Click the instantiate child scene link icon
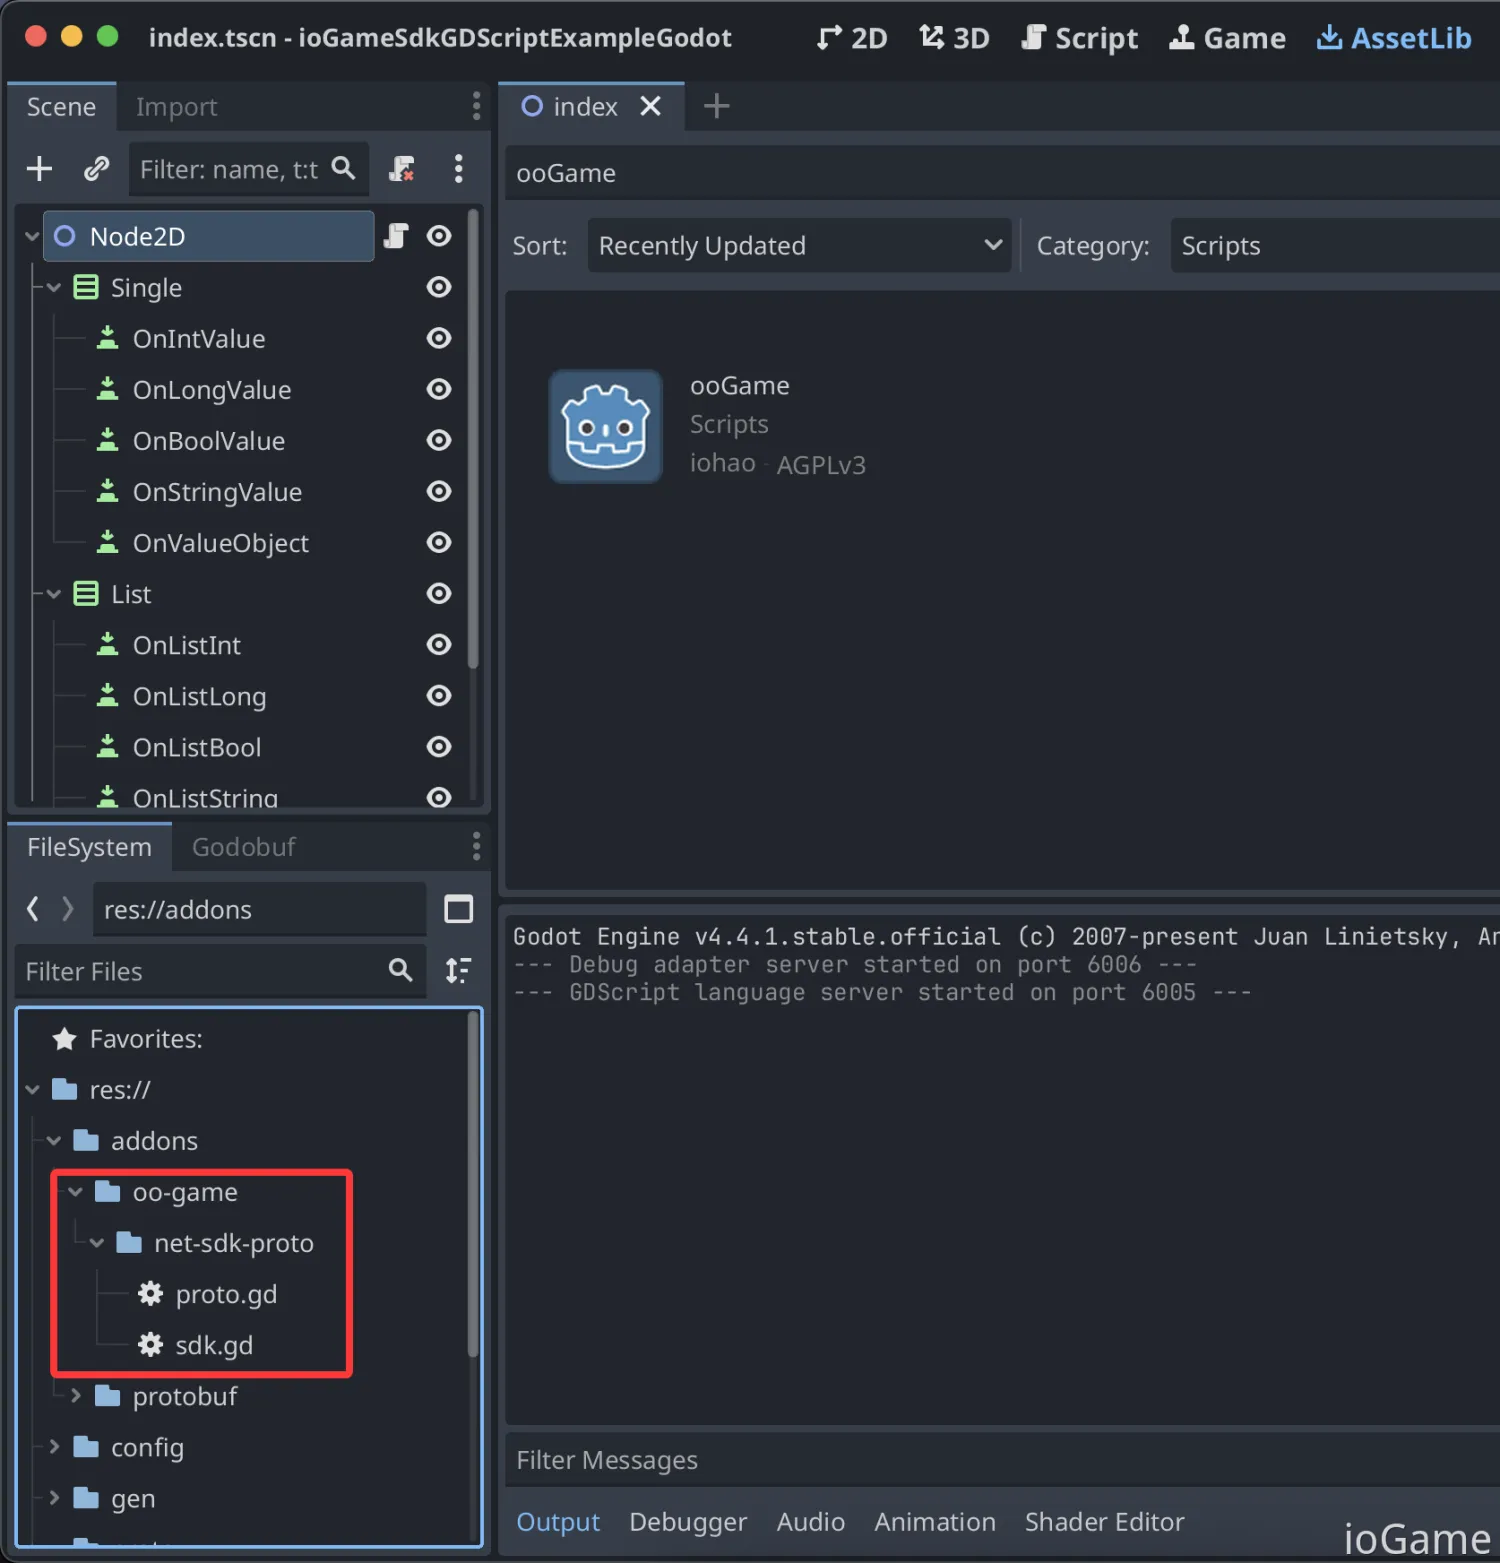 coord(96,169)
